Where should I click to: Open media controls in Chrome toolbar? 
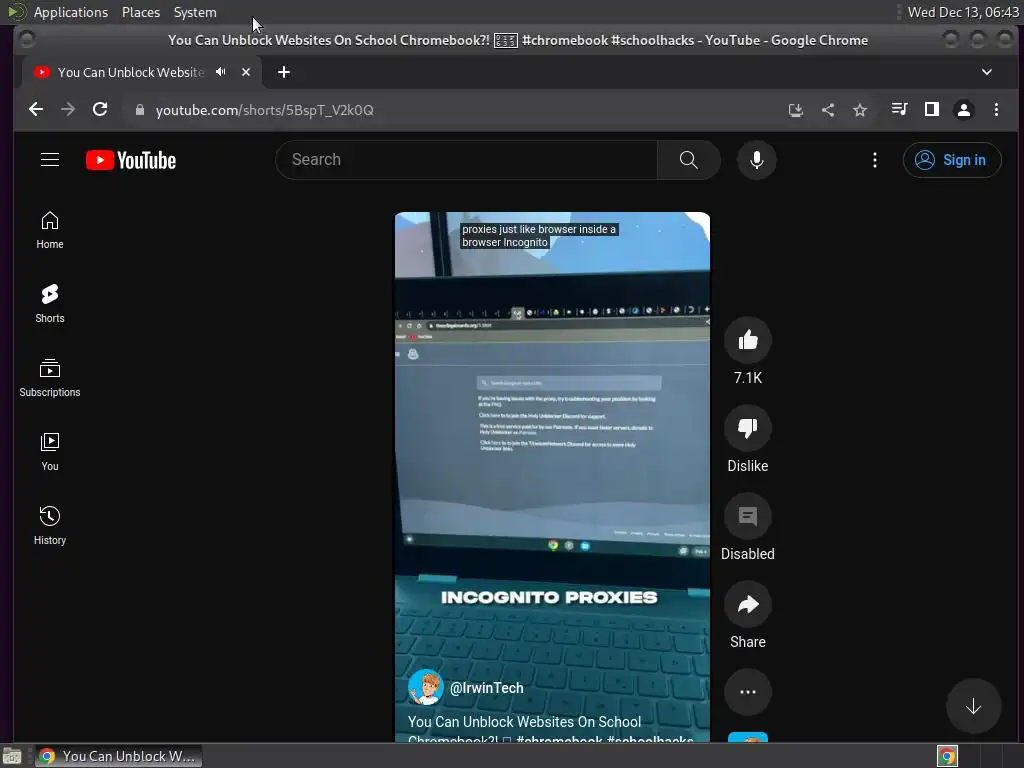899,110
